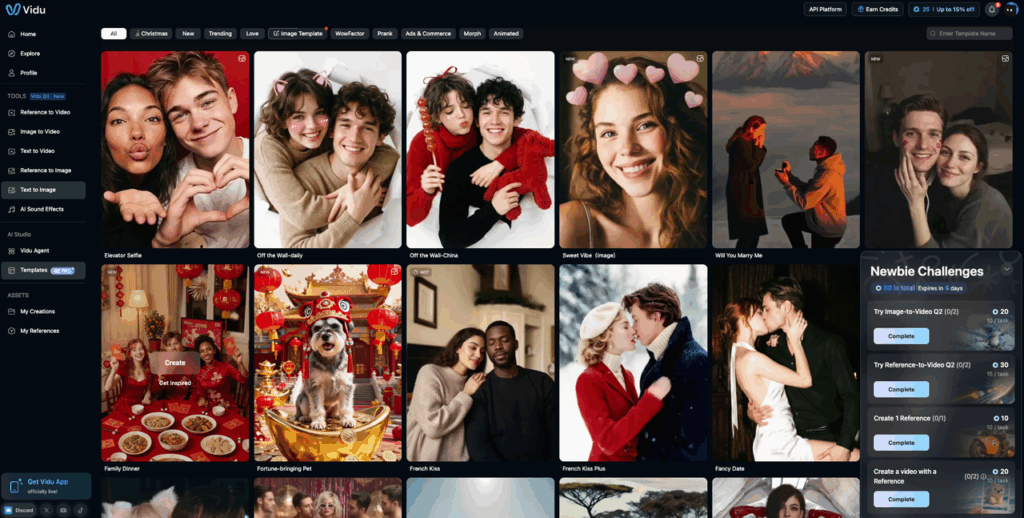Select the Animated filter tab
1024x518 pixels.
tap(505, 33)
